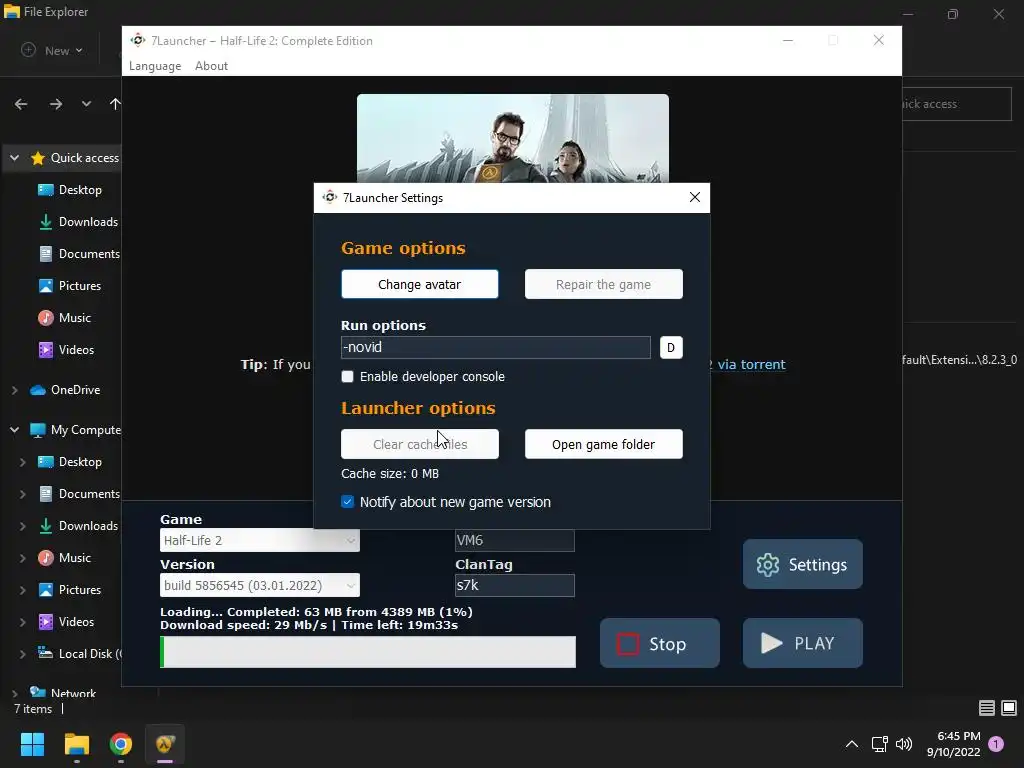
Task: Click the PLAY button
Action: click(803, 643)
